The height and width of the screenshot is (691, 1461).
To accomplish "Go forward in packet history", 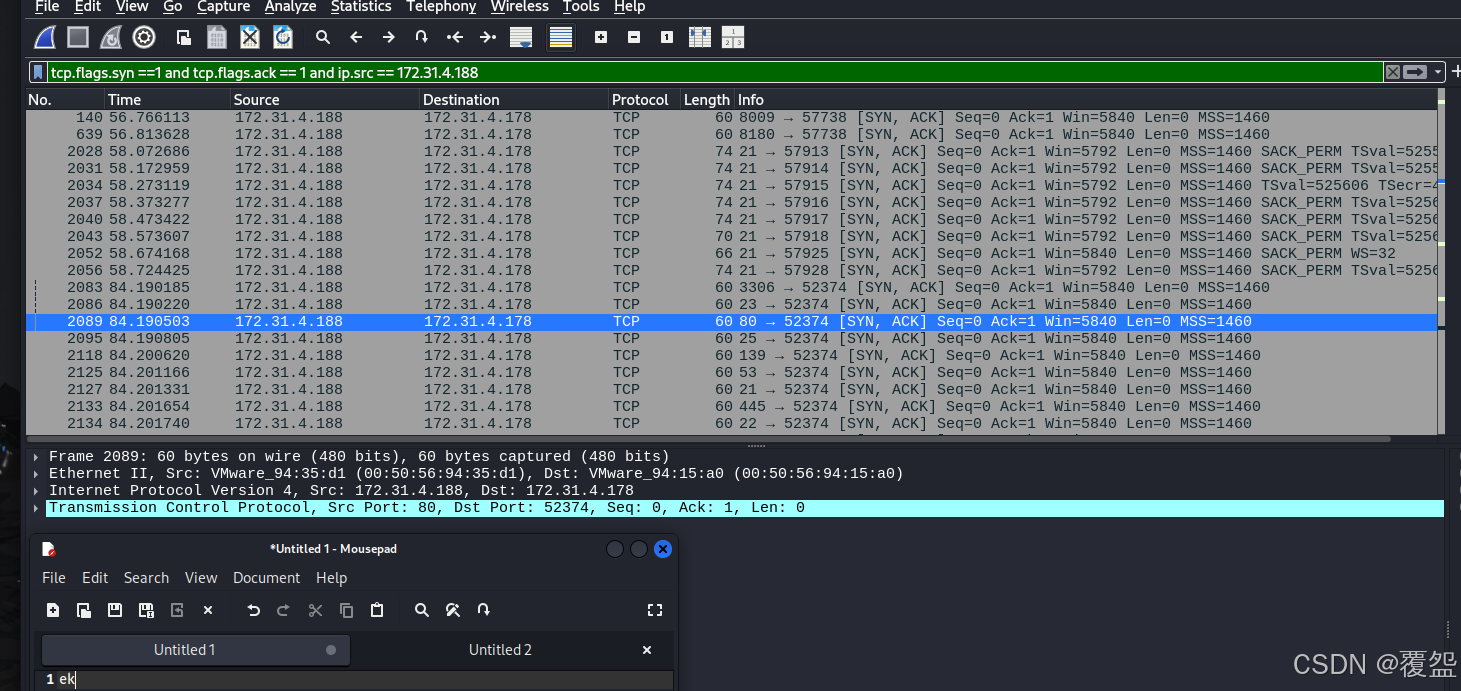I will point(389,37).
